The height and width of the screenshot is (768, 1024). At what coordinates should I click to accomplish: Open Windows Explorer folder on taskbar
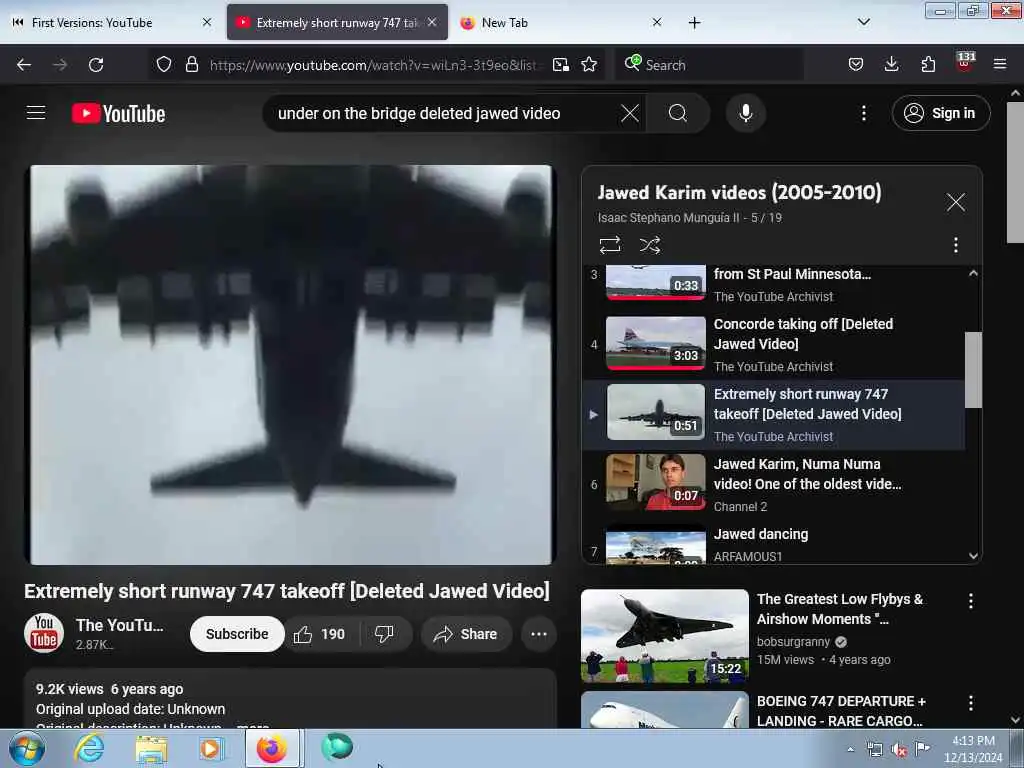tap(151, 748)
